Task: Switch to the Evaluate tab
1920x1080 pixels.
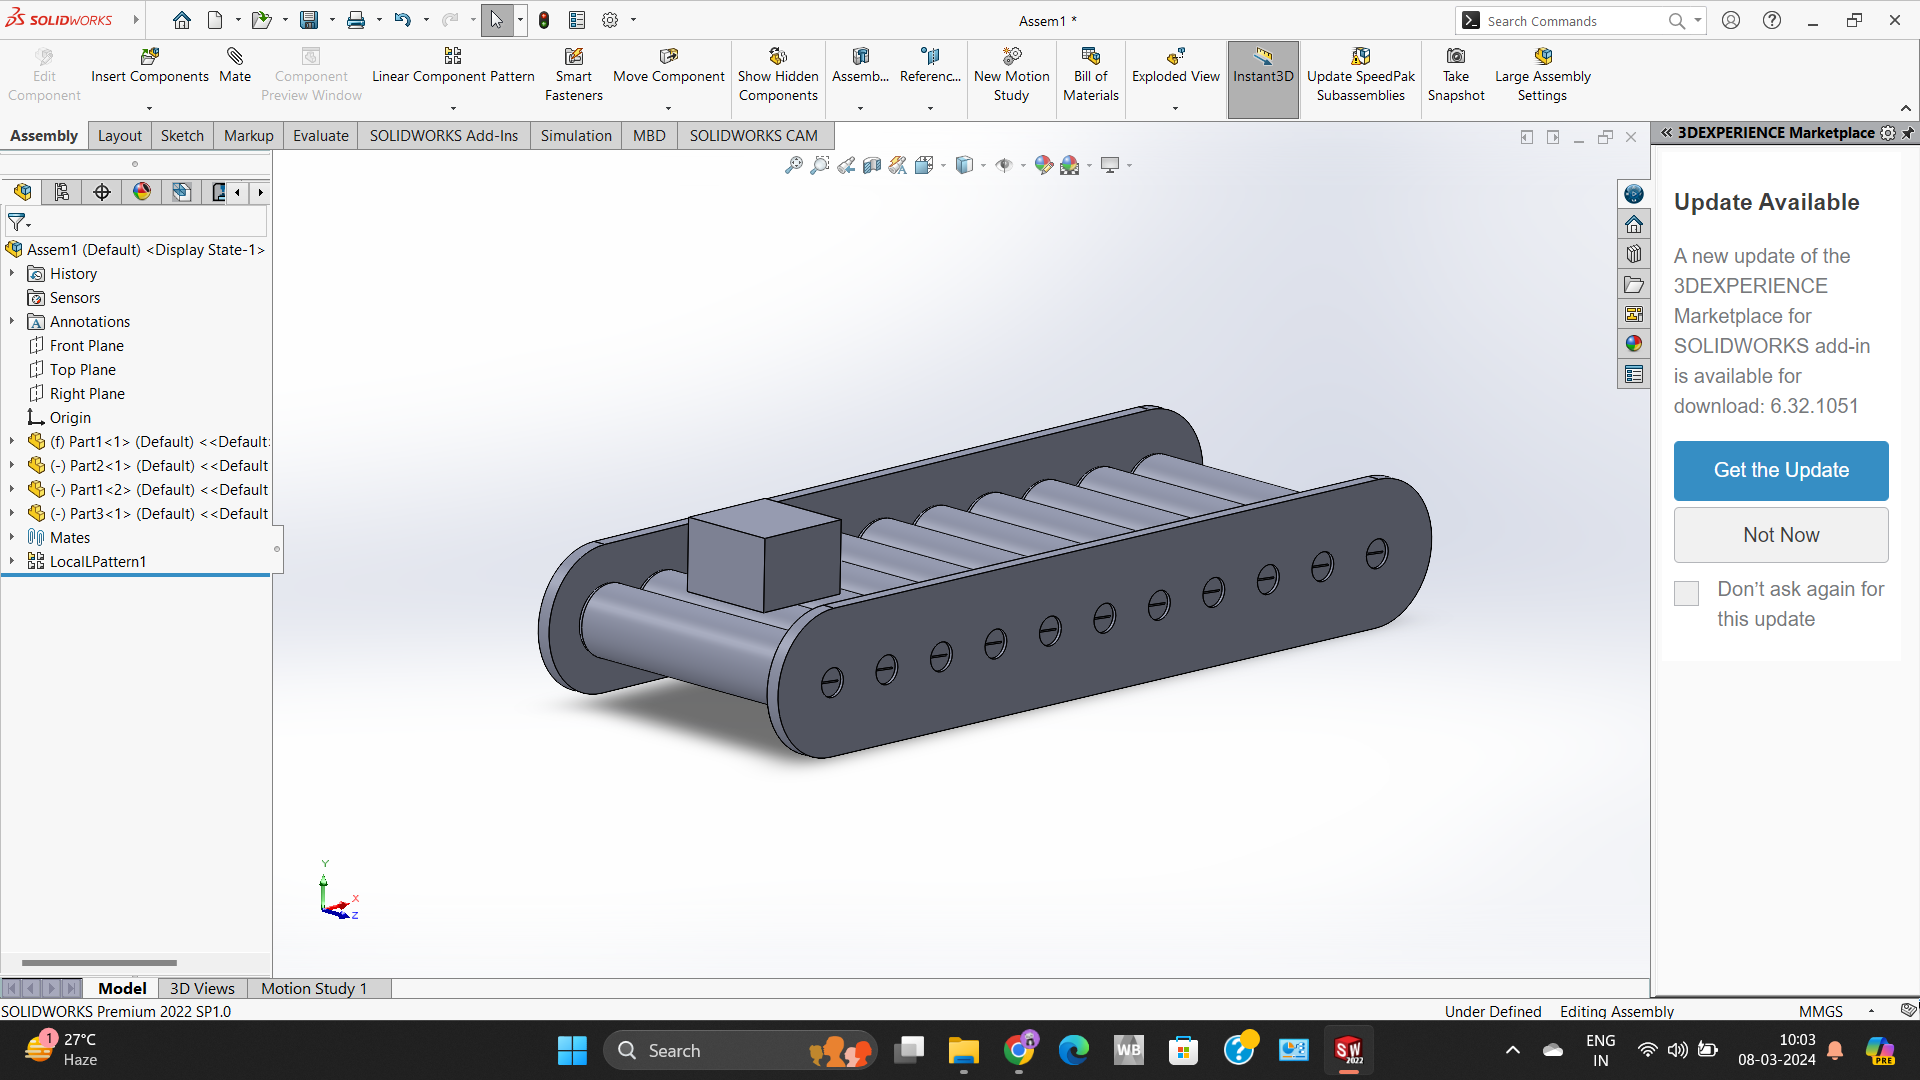Action: tap(320, 136)
